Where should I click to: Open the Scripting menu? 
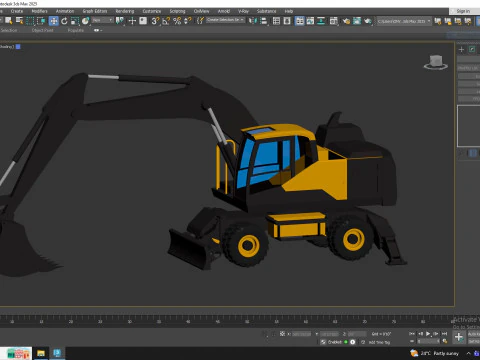177,11
